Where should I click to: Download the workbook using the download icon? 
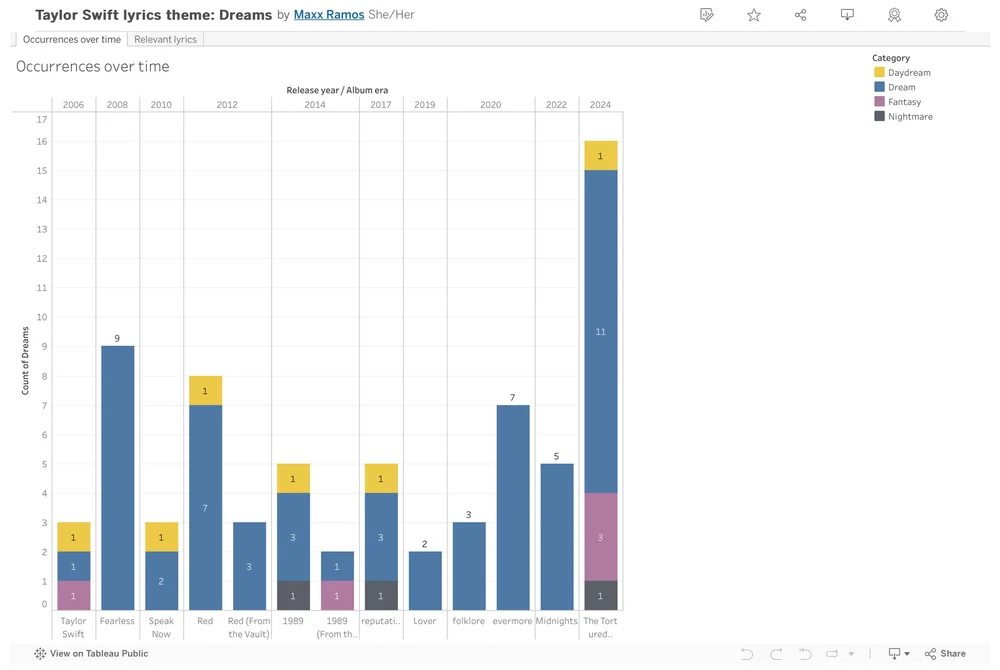(847, 14)
